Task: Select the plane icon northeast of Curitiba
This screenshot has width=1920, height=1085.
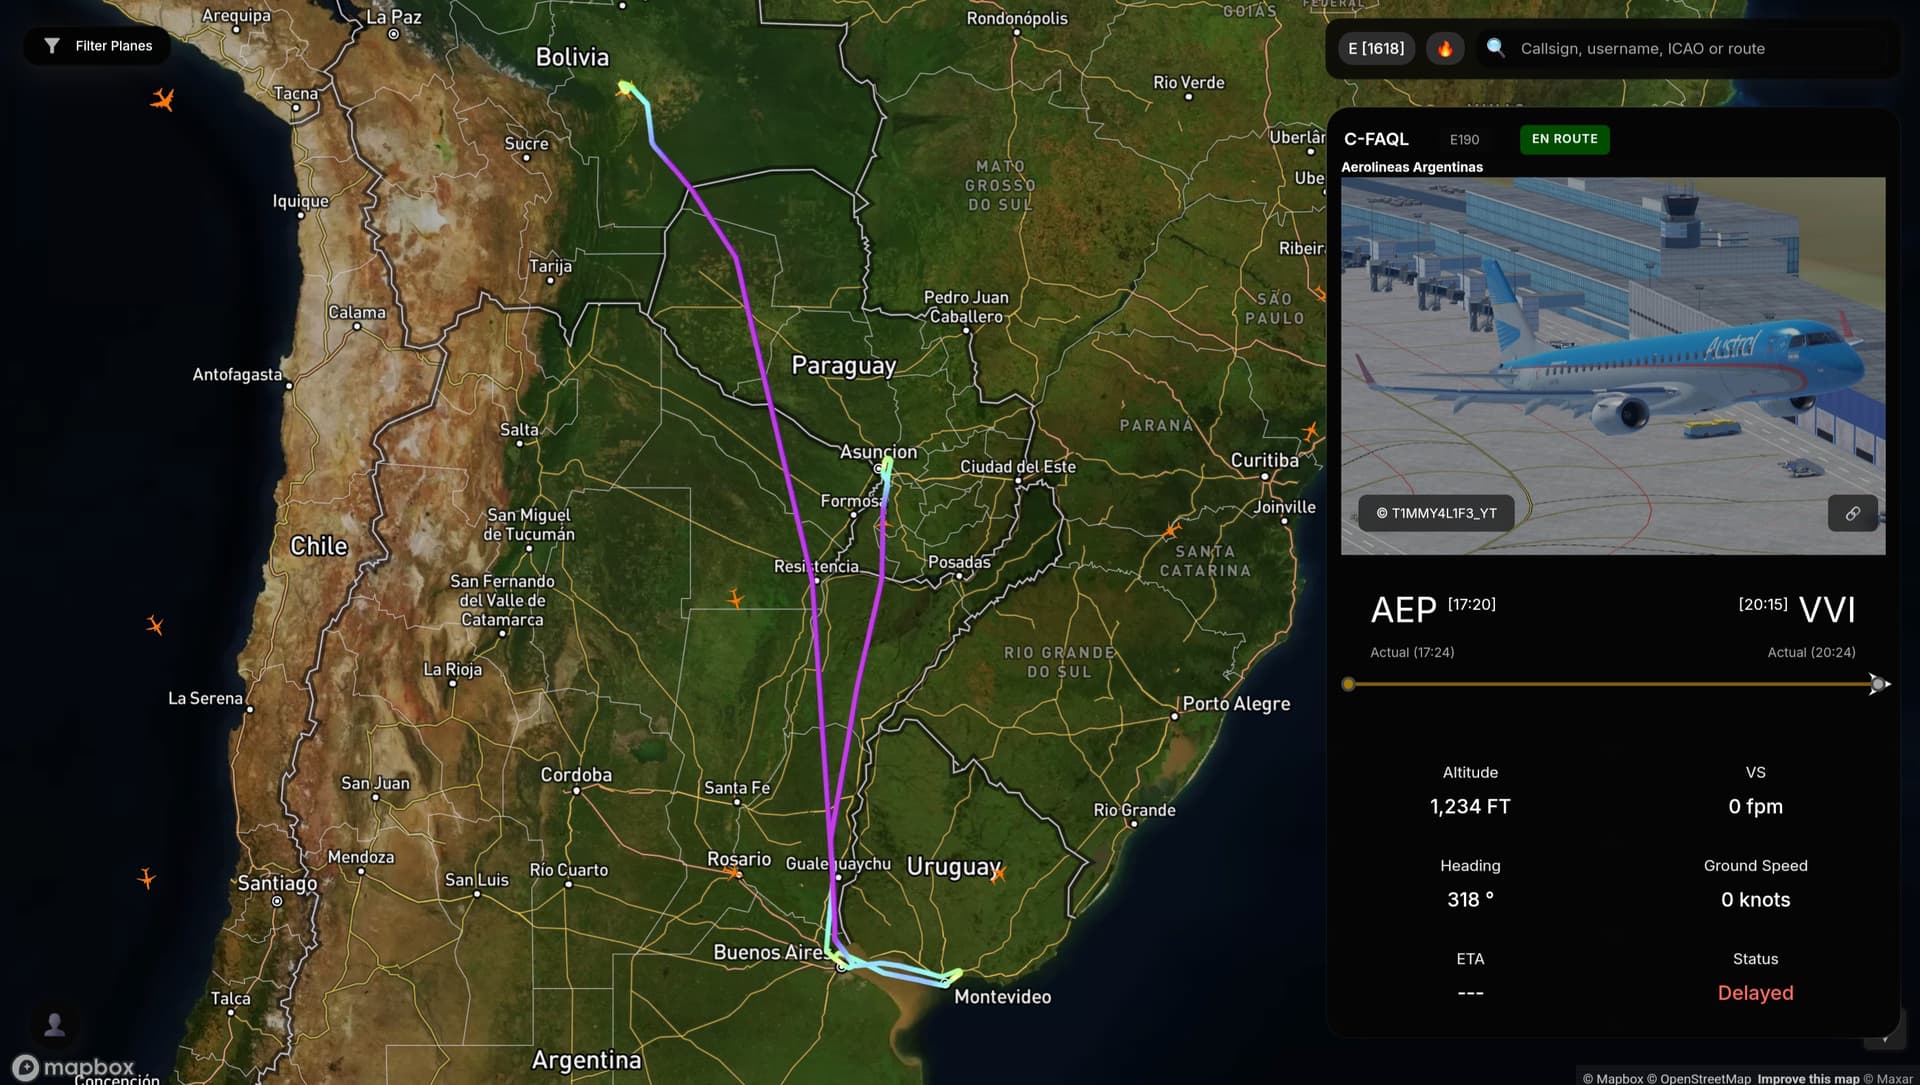Action: pyautogui.click(x=1310, y=431)
